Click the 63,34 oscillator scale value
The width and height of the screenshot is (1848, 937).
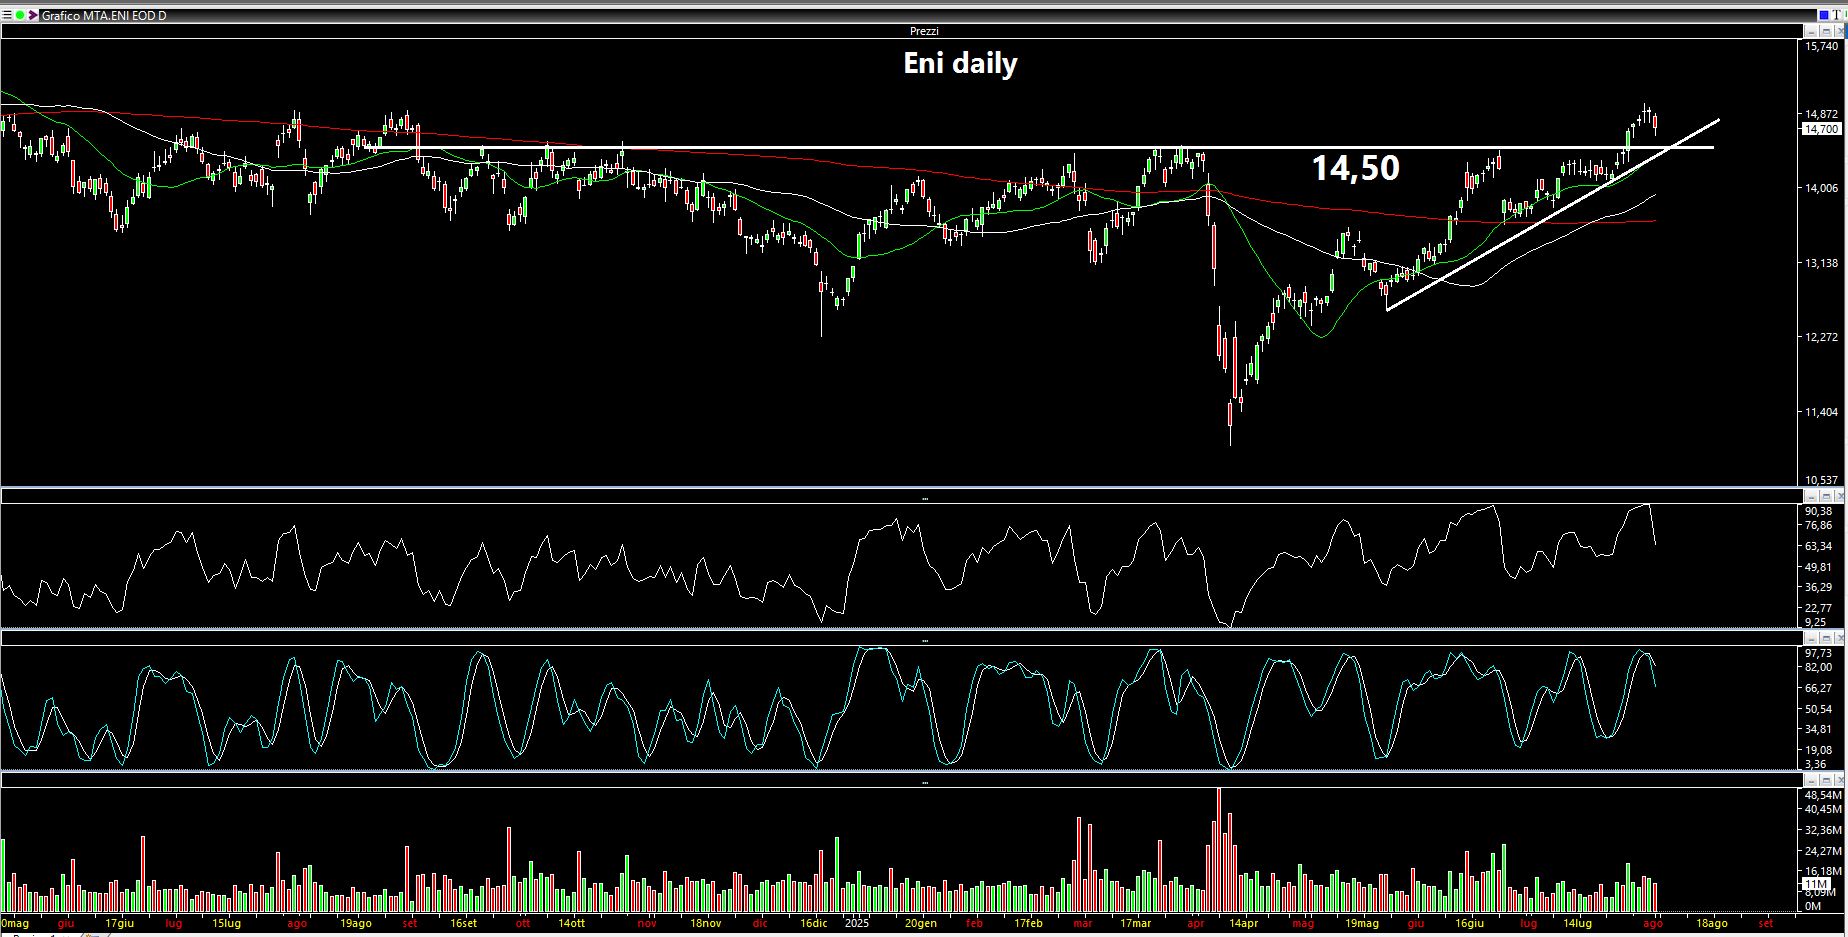click(1818, 546)
